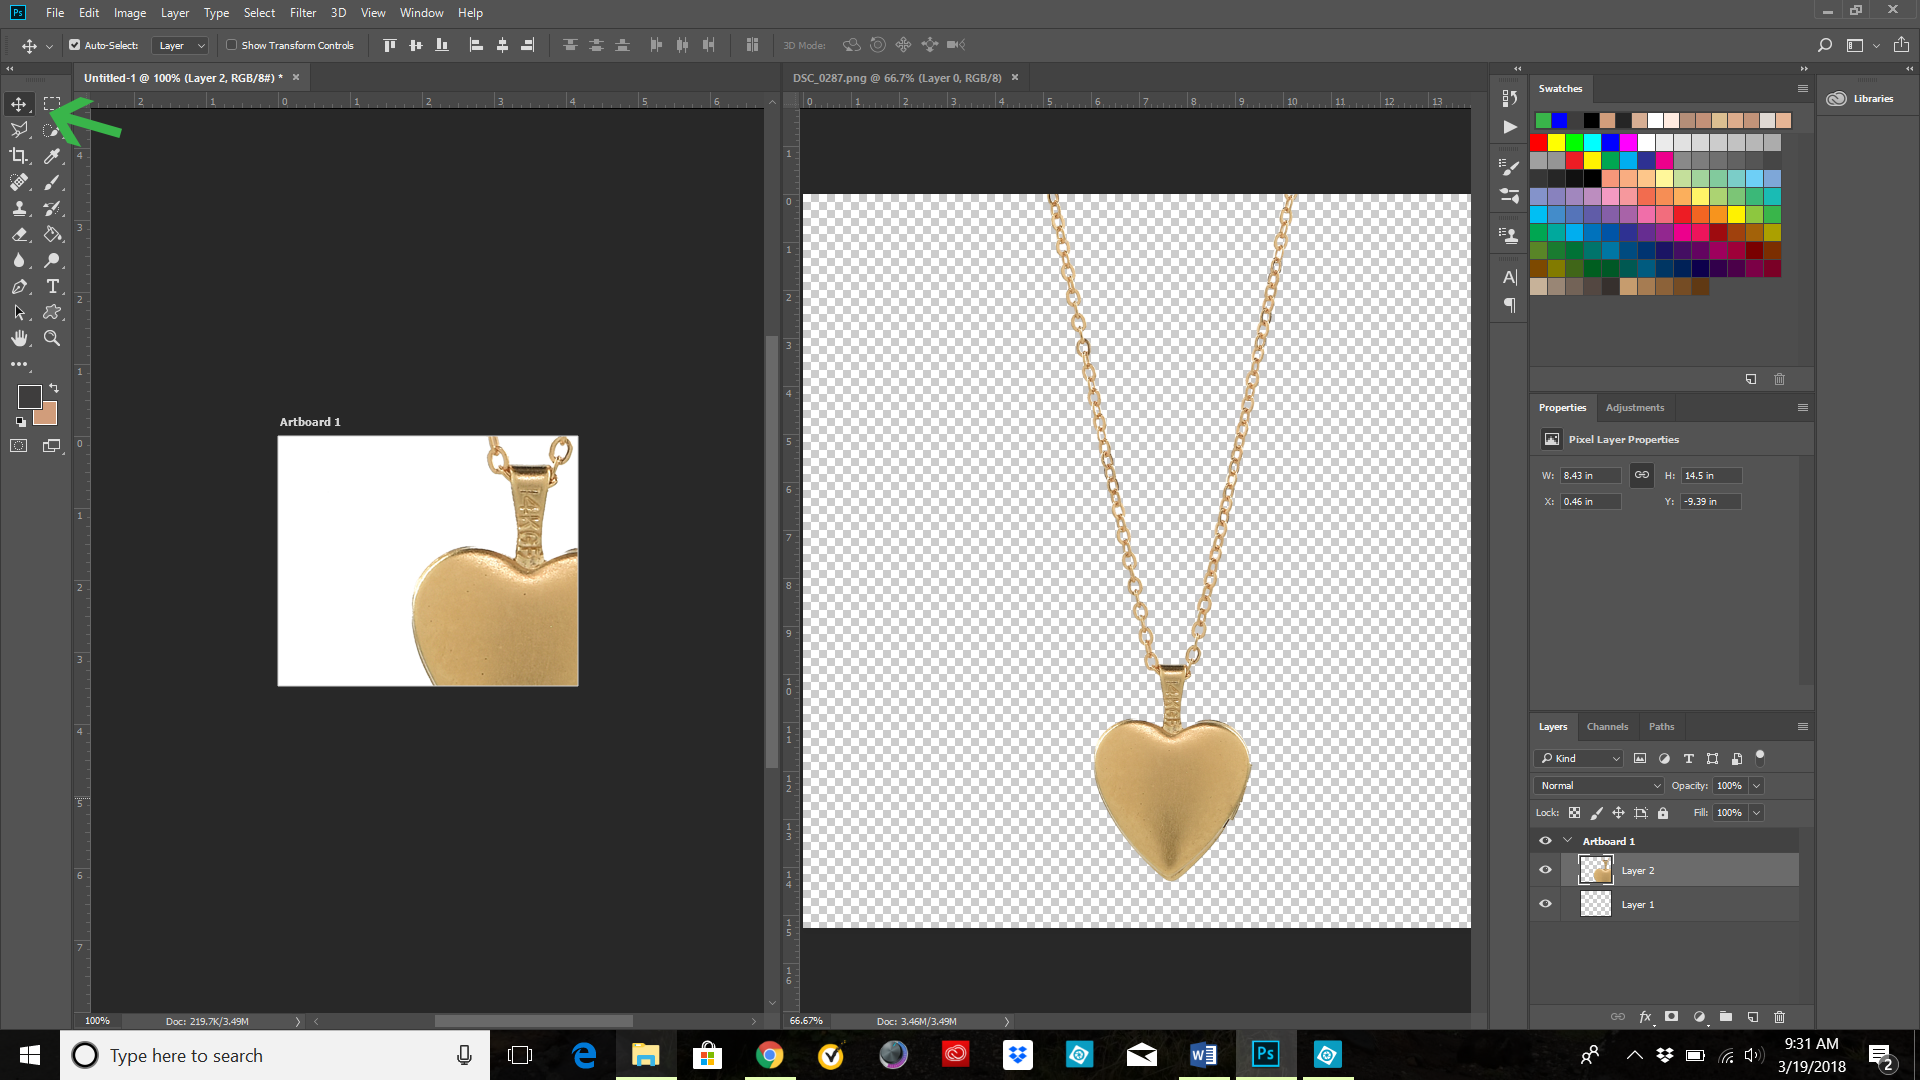The width and height of the screenshot is (1920, 1080).
Task: Select the Healing Brush tool
Action: 18,182
